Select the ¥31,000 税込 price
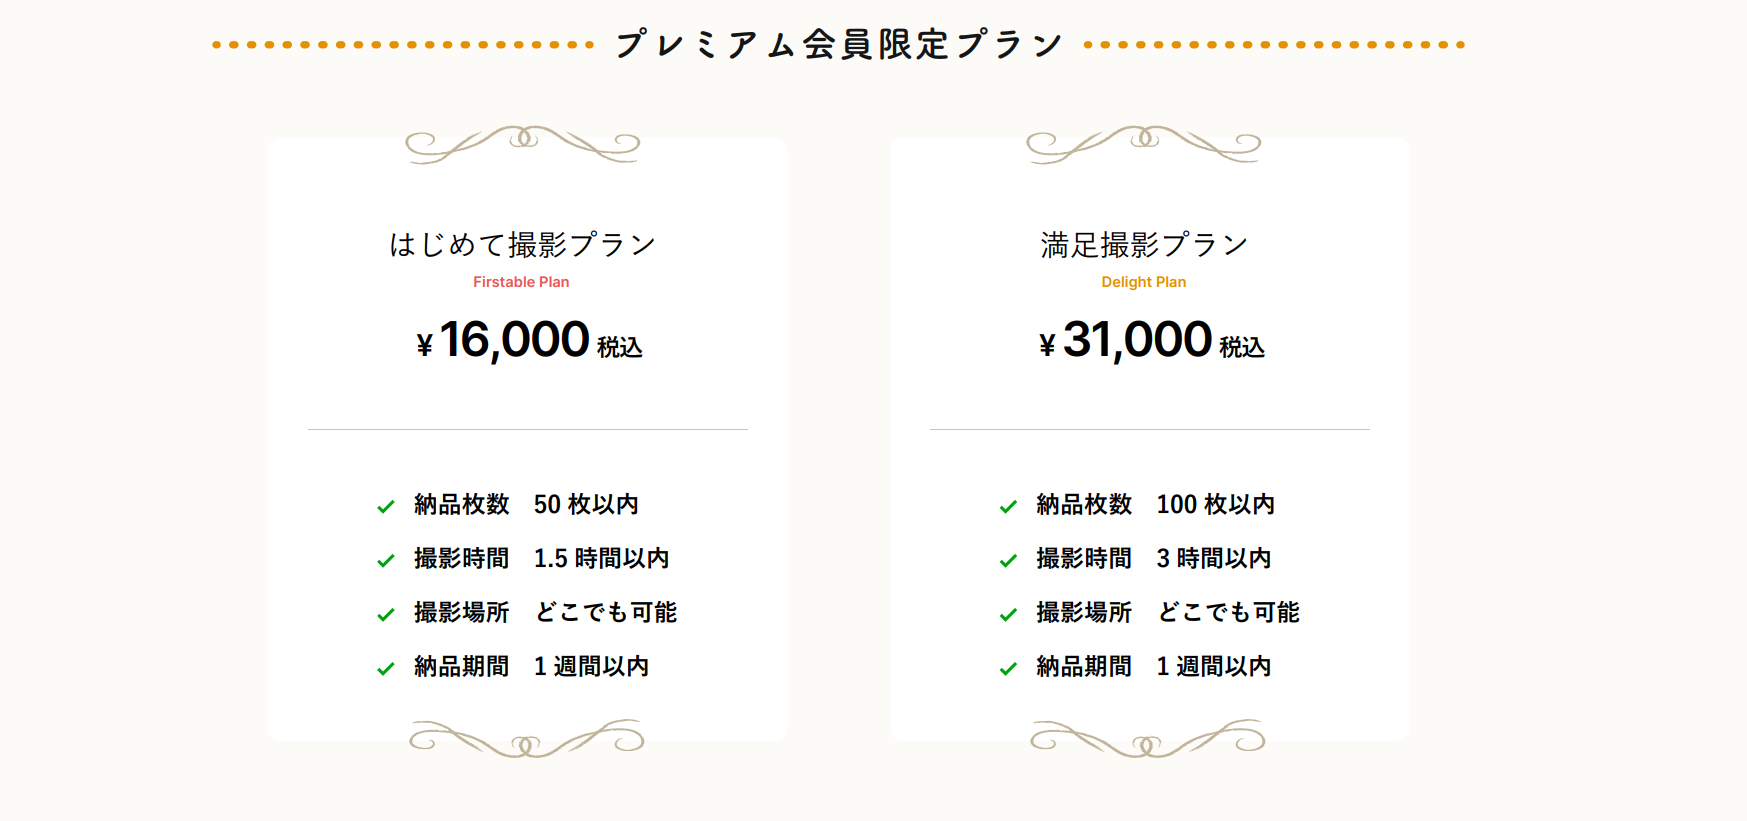The image size is (1747, 821). tap(1151, 341)
